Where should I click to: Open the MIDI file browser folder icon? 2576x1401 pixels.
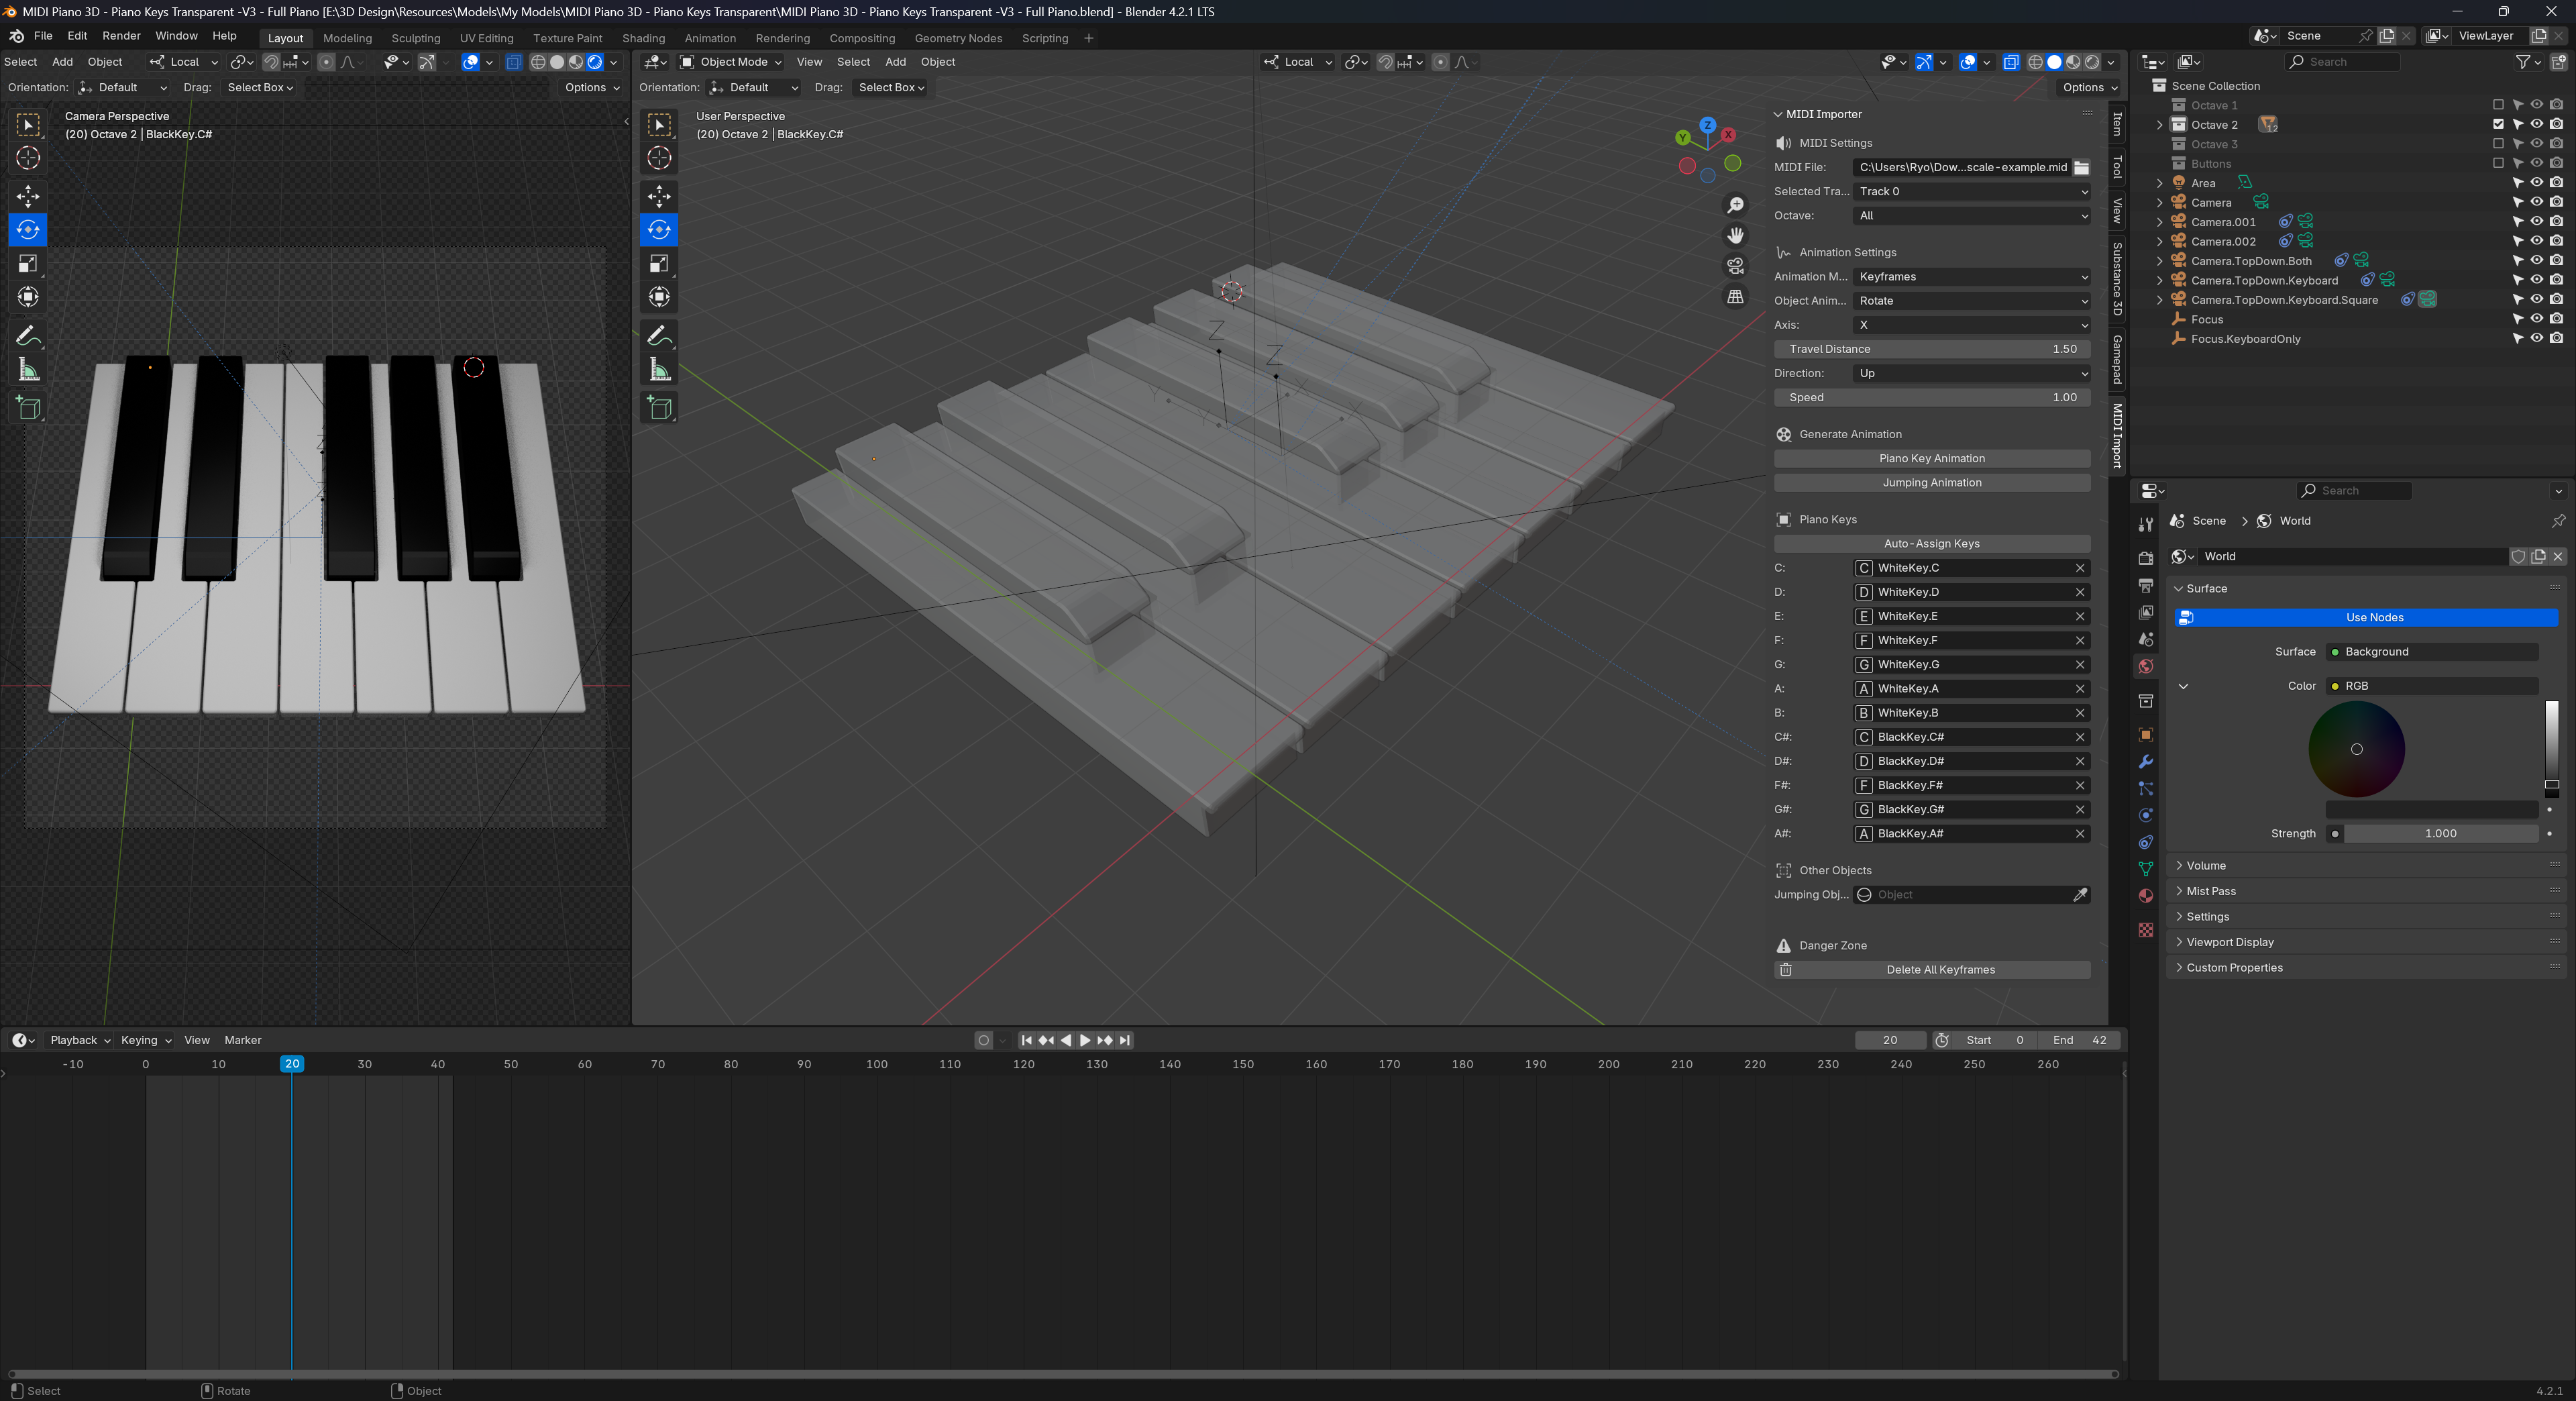click(x=2081, y=167)
